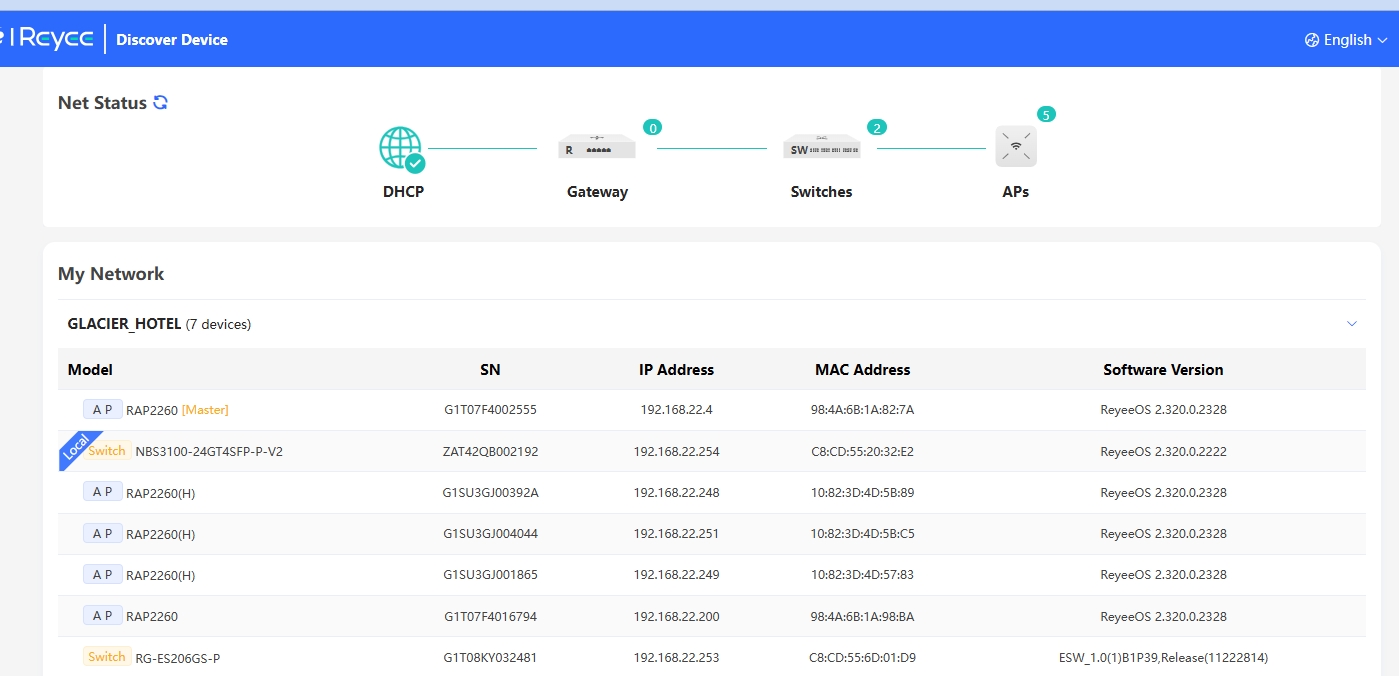The image size is (1399, 676).
Task: Click the IP Address column header
Action: [x=676, y=370]
